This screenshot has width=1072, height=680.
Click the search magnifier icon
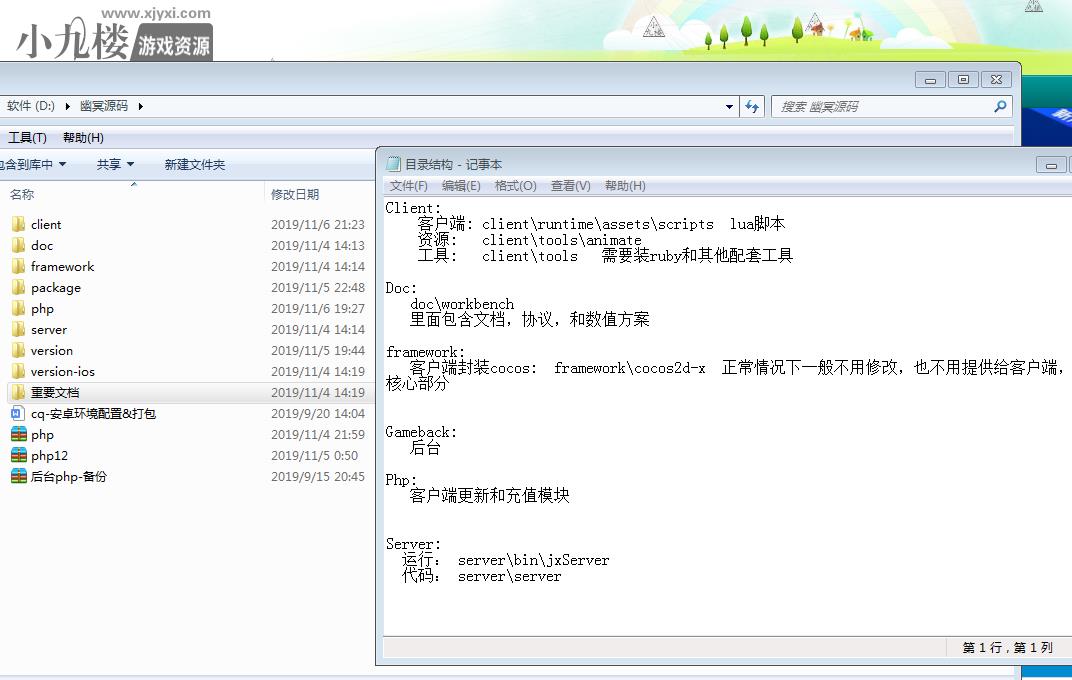999,106
